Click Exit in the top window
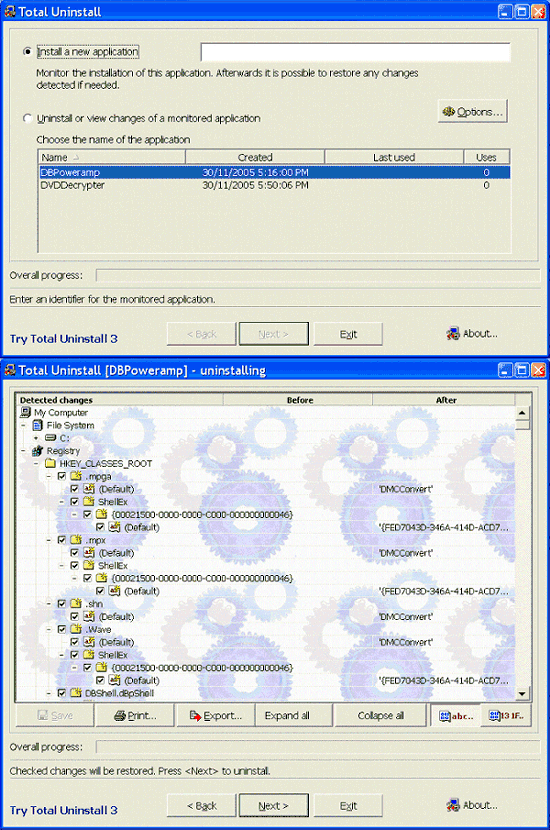The width and height of the screenshot is (550, 830). pyautogui.click(x=348, y=334)
